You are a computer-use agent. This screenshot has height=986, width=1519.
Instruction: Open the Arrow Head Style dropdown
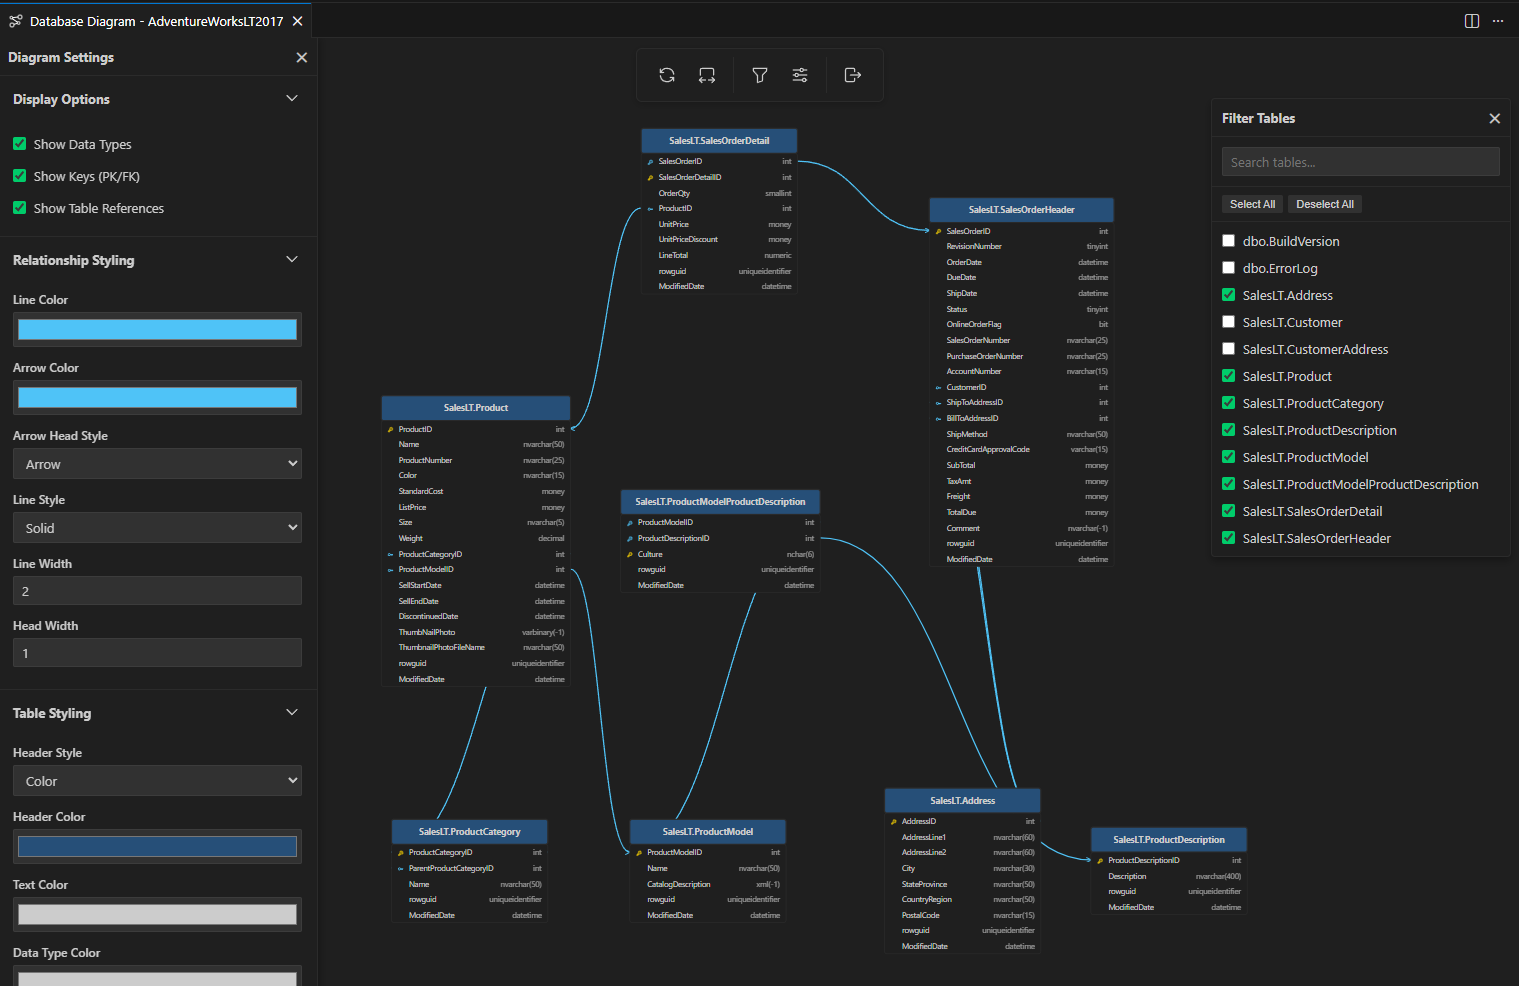(157, 464)
